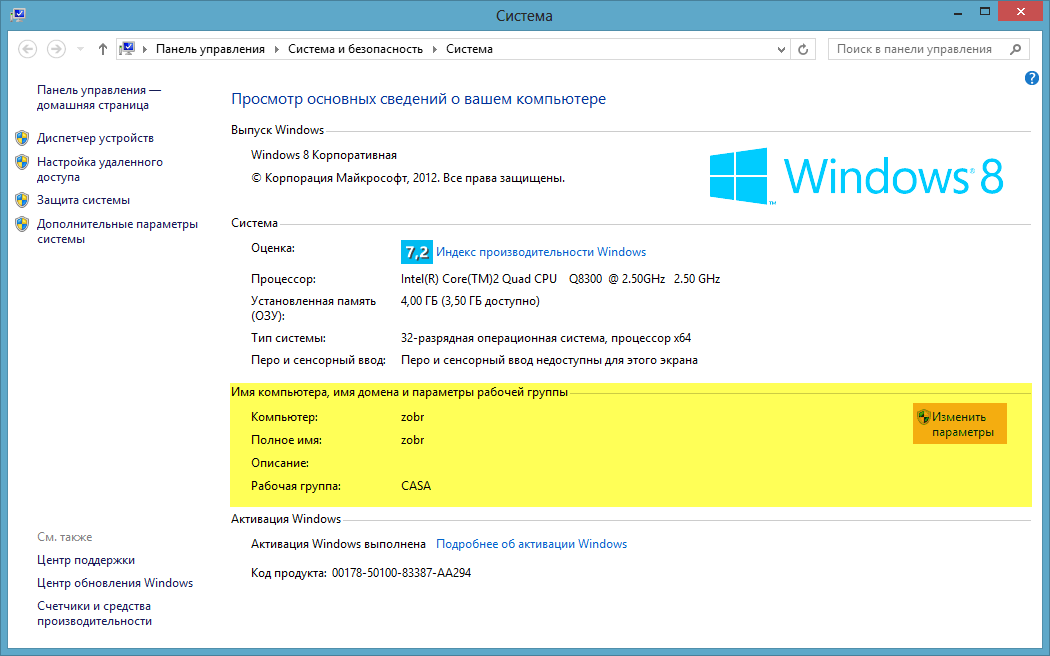The width and height of the screenshot is (1050, 656).
Task: Click full name zobr beside Полное имя
Action: click(412, 440)
